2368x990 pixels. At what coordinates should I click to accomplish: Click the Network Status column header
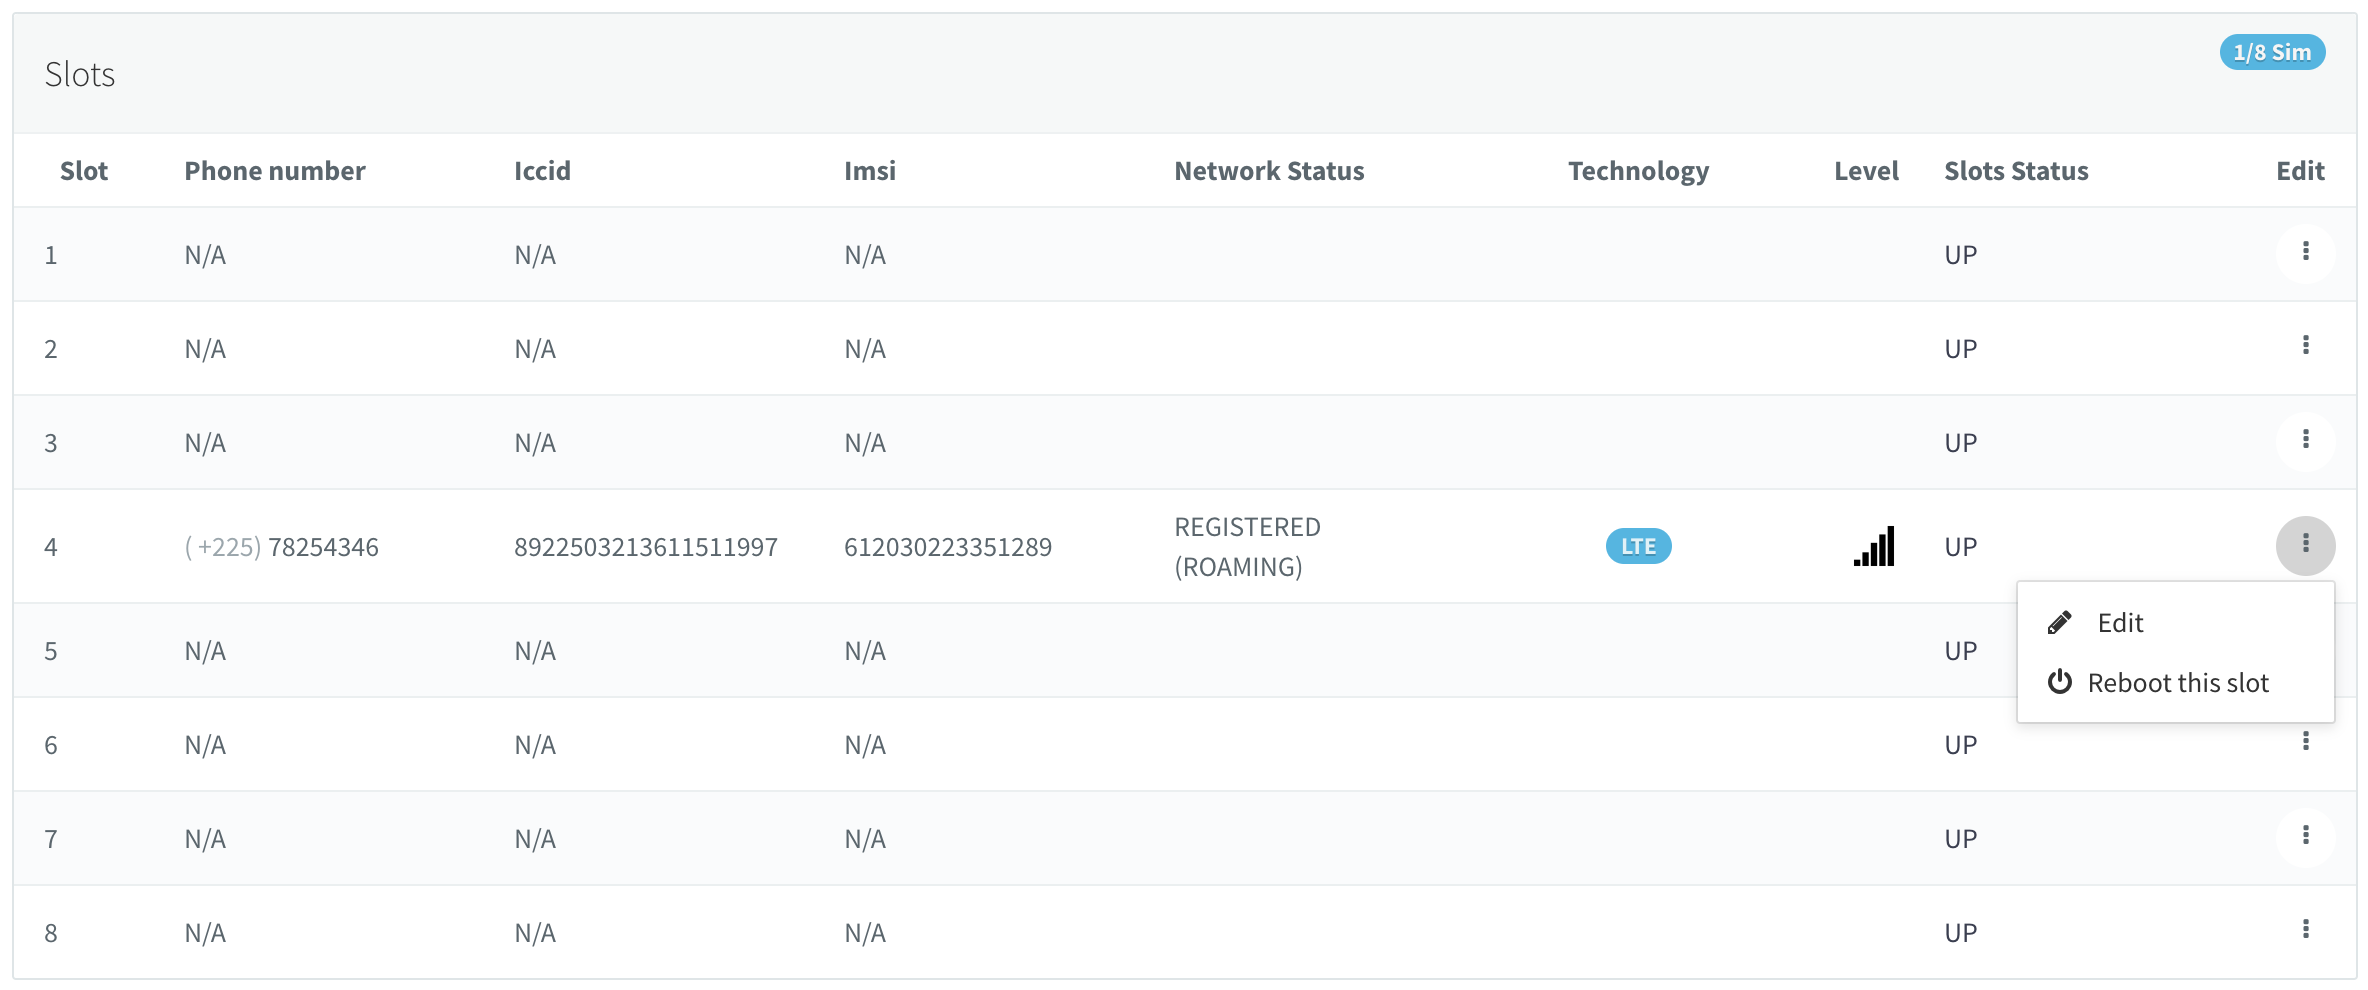[x=1268, y=171]
